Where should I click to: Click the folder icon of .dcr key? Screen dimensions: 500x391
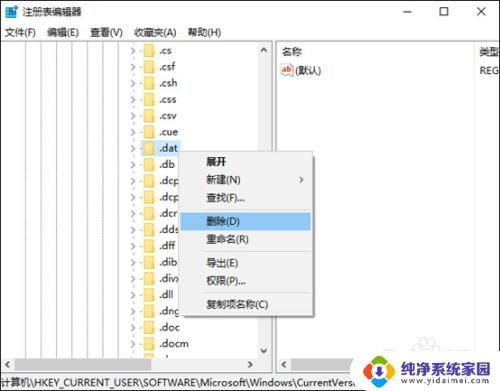pos(149,213)
